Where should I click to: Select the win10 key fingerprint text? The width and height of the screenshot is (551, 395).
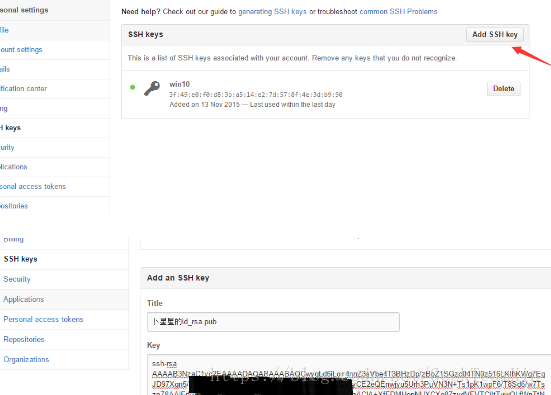coord(256,95)
